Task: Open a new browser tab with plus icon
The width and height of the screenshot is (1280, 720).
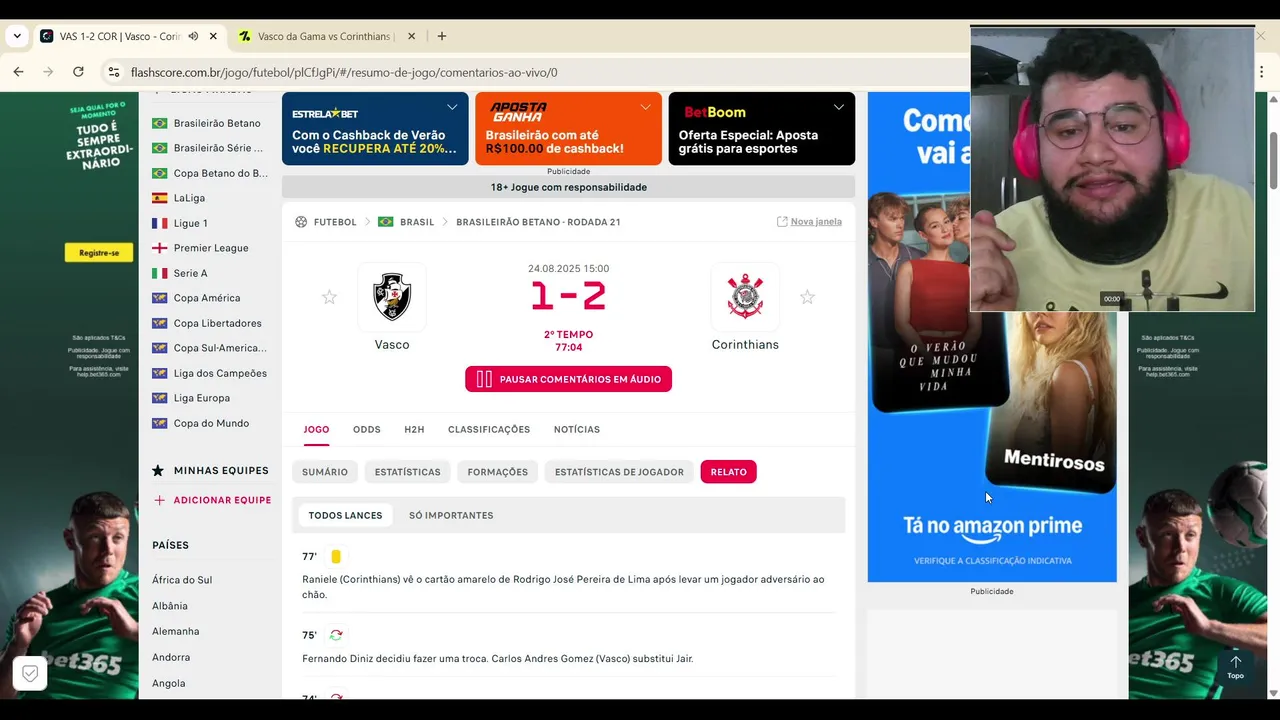Action: click(442, 36)
